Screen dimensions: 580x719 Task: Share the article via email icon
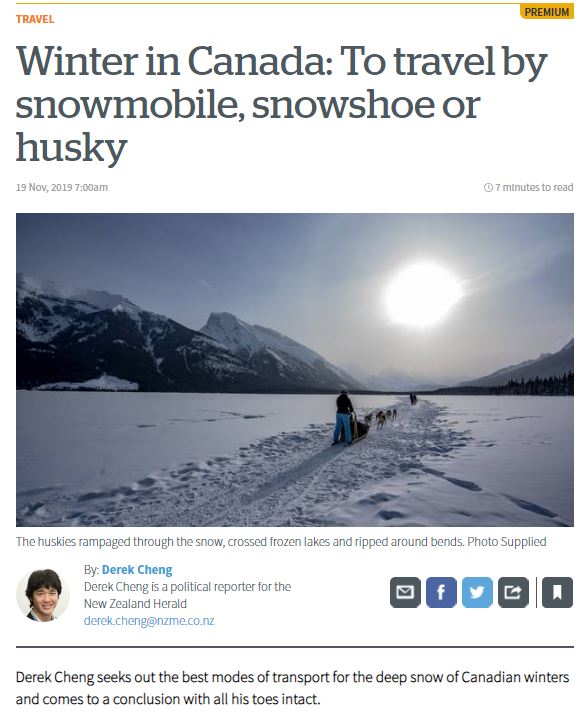coord(405,592)
